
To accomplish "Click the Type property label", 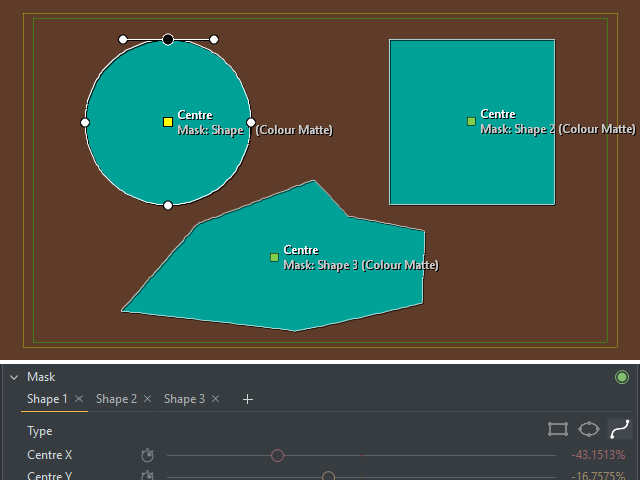I will (x=40, y=431).
